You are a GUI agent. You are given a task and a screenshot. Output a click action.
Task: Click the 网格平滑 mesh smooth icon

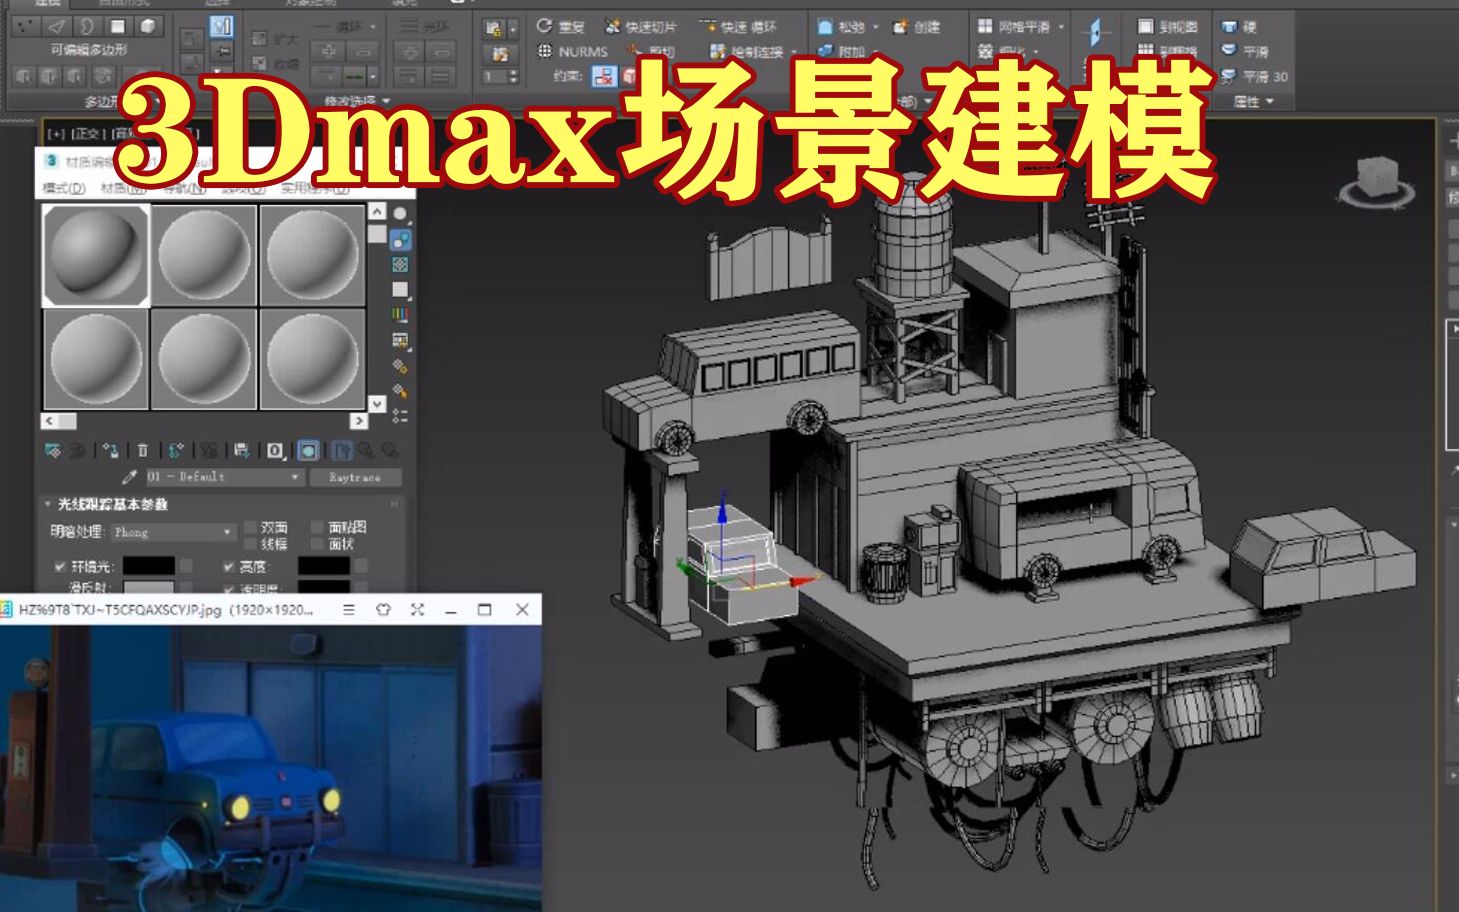point(986,26)
